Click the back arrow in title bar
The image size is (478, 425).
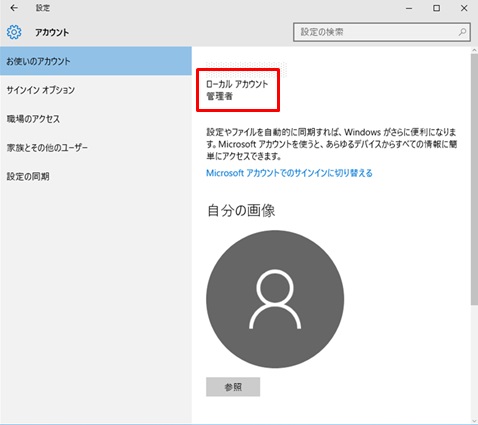[x=14, y=8]
